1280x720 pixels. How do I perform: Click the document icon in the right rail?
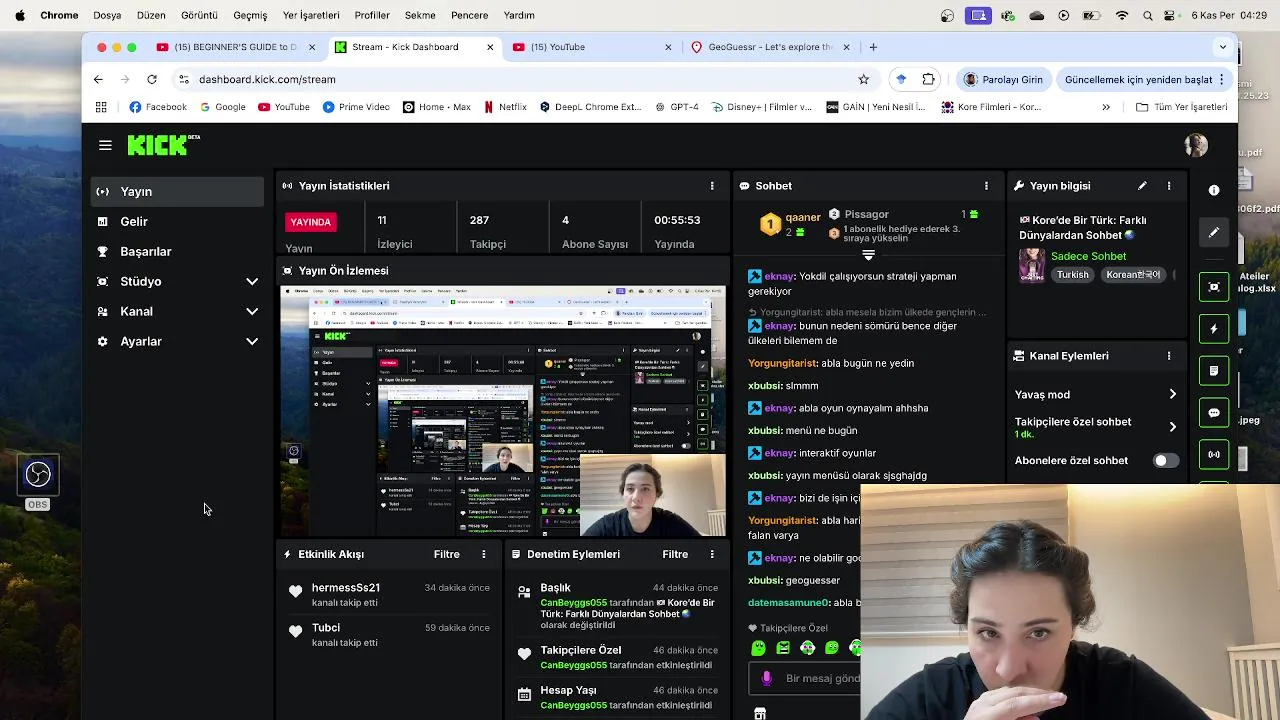click(1214, 371)
